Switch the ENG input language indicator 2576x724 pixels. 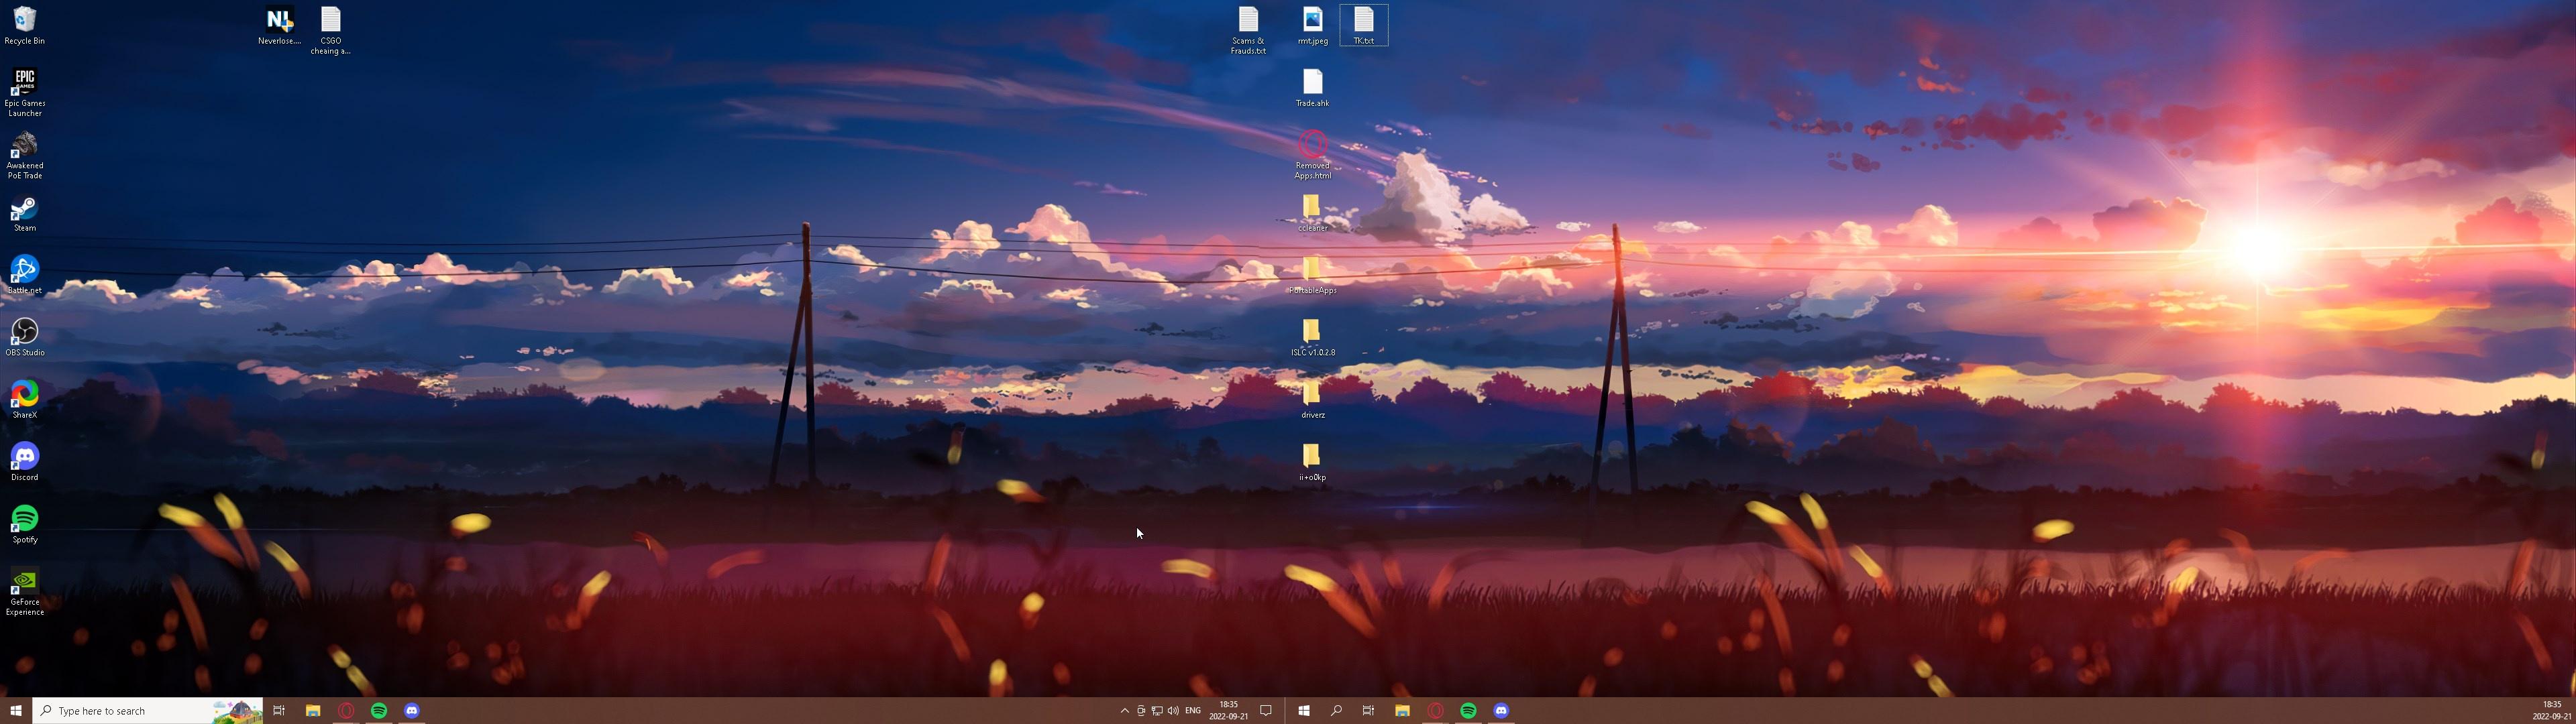click(x=1192, y=711)
